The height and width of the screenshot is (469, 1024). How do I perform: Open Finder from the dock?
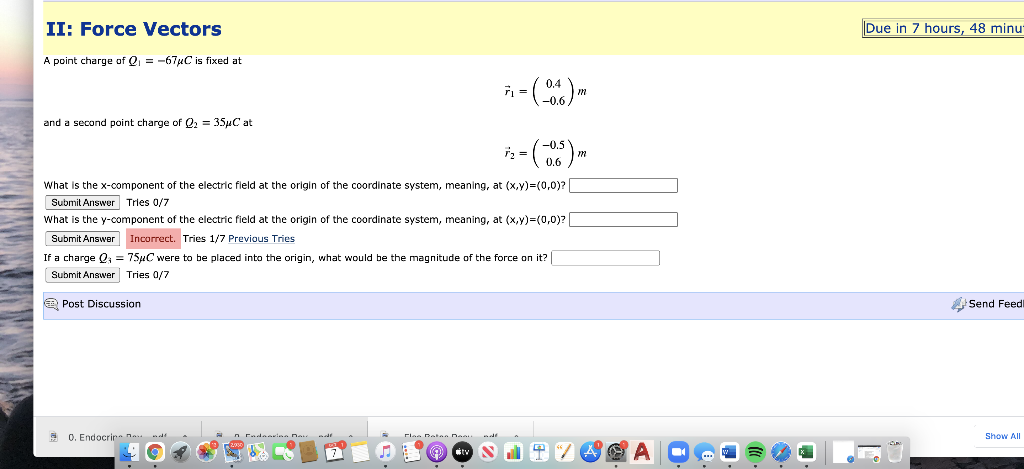point(129,452)
